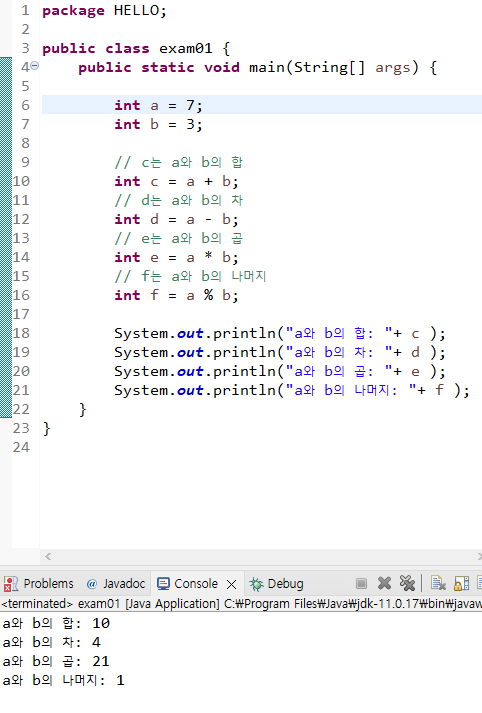Click the Console monitor icon
482x713 pixels.
coord(163,583)
